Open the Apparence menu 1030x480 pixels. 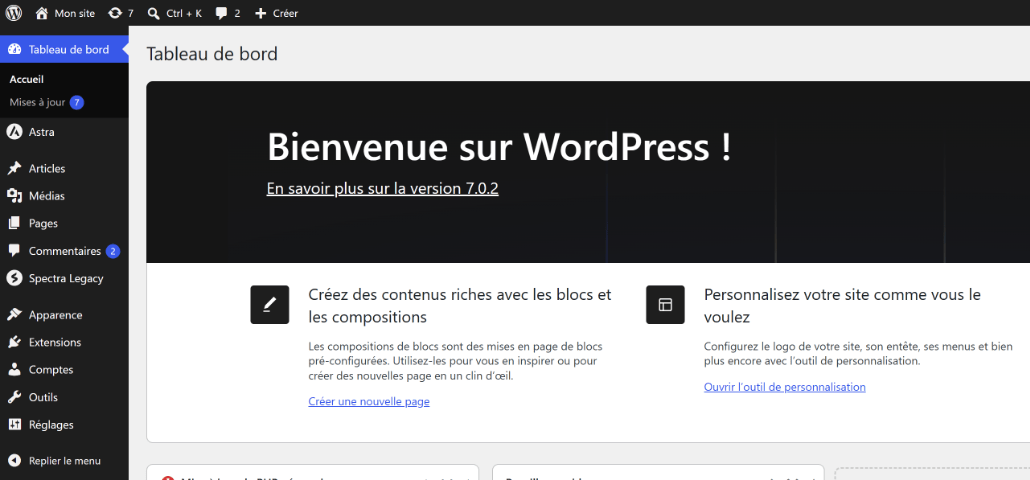(64, 315)
